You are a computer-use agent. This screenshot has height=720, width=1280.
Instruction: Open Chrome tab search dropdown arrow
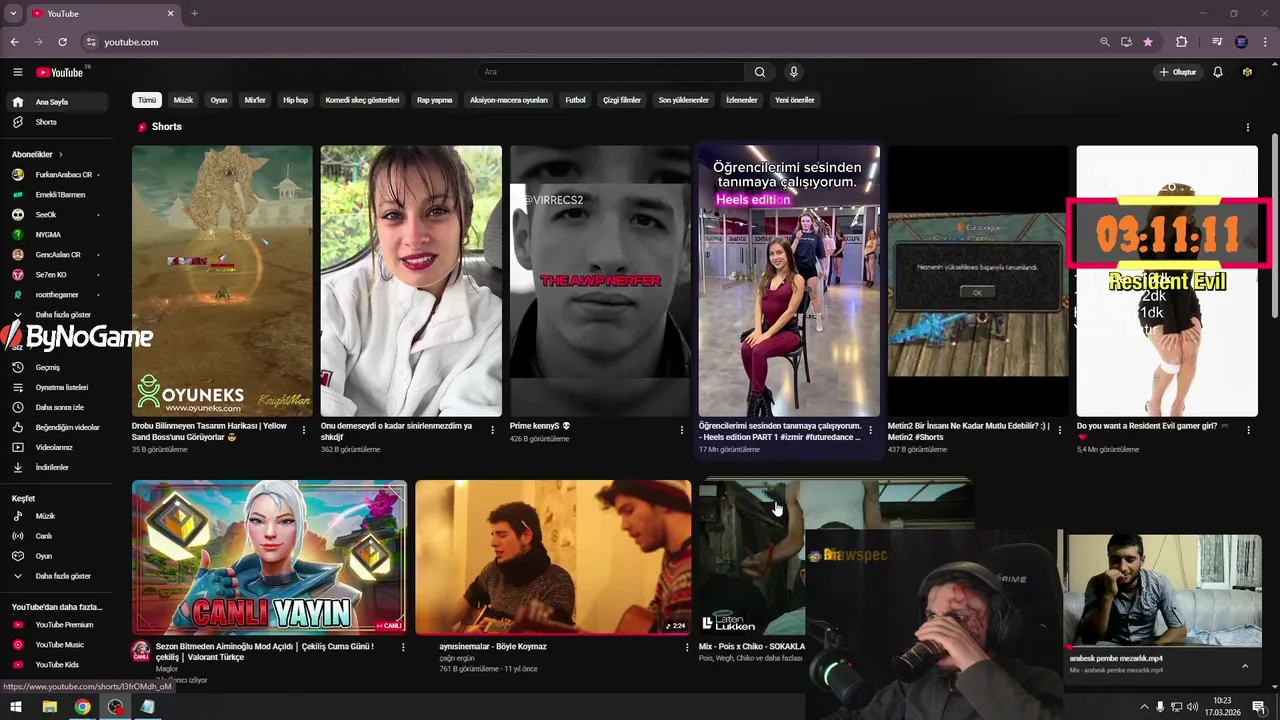tap(13, 13)
